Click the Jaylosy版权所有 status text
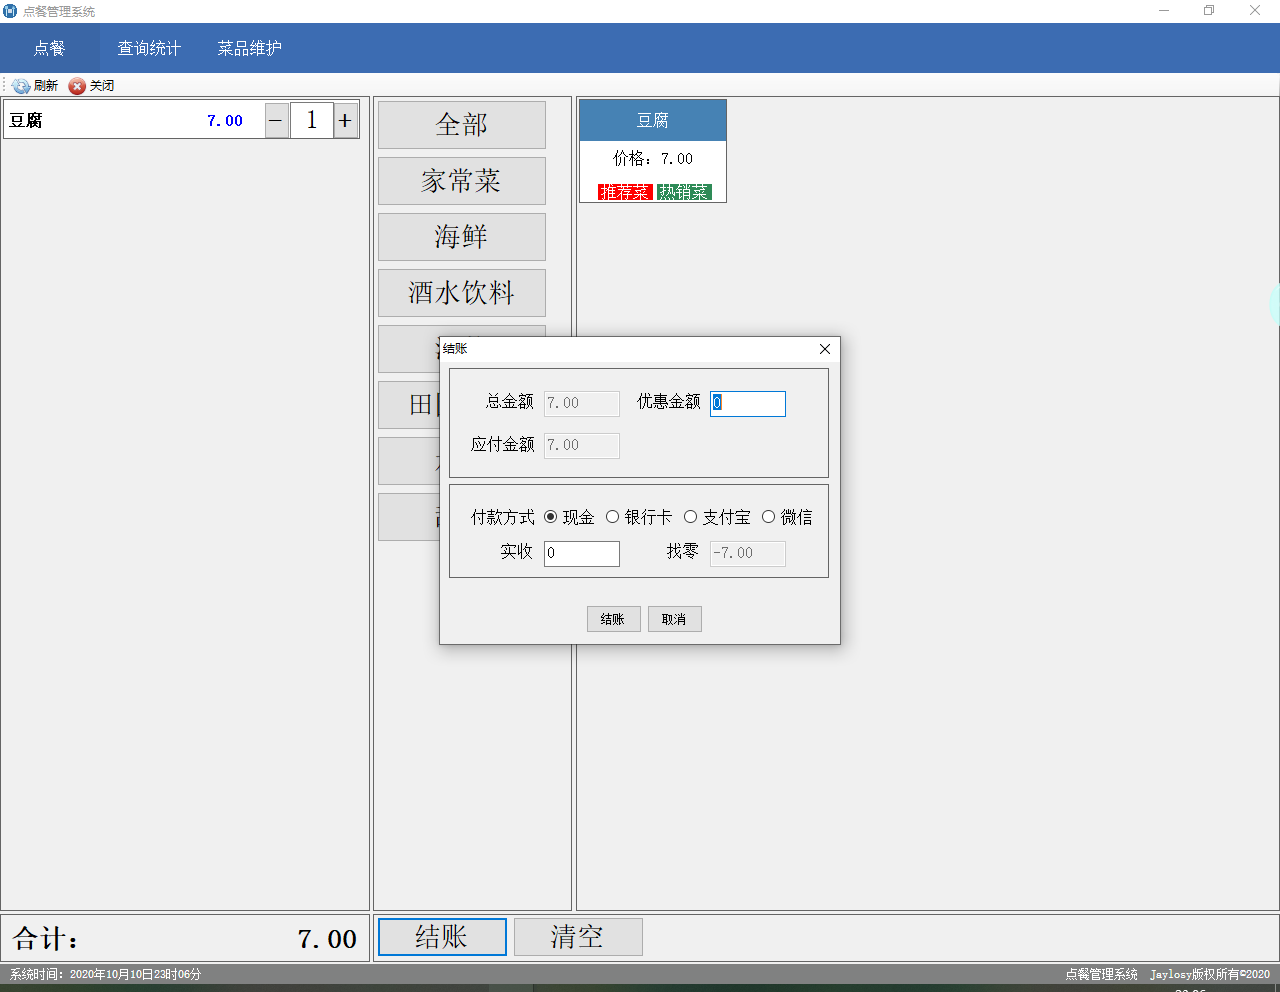 point(1210,974)
